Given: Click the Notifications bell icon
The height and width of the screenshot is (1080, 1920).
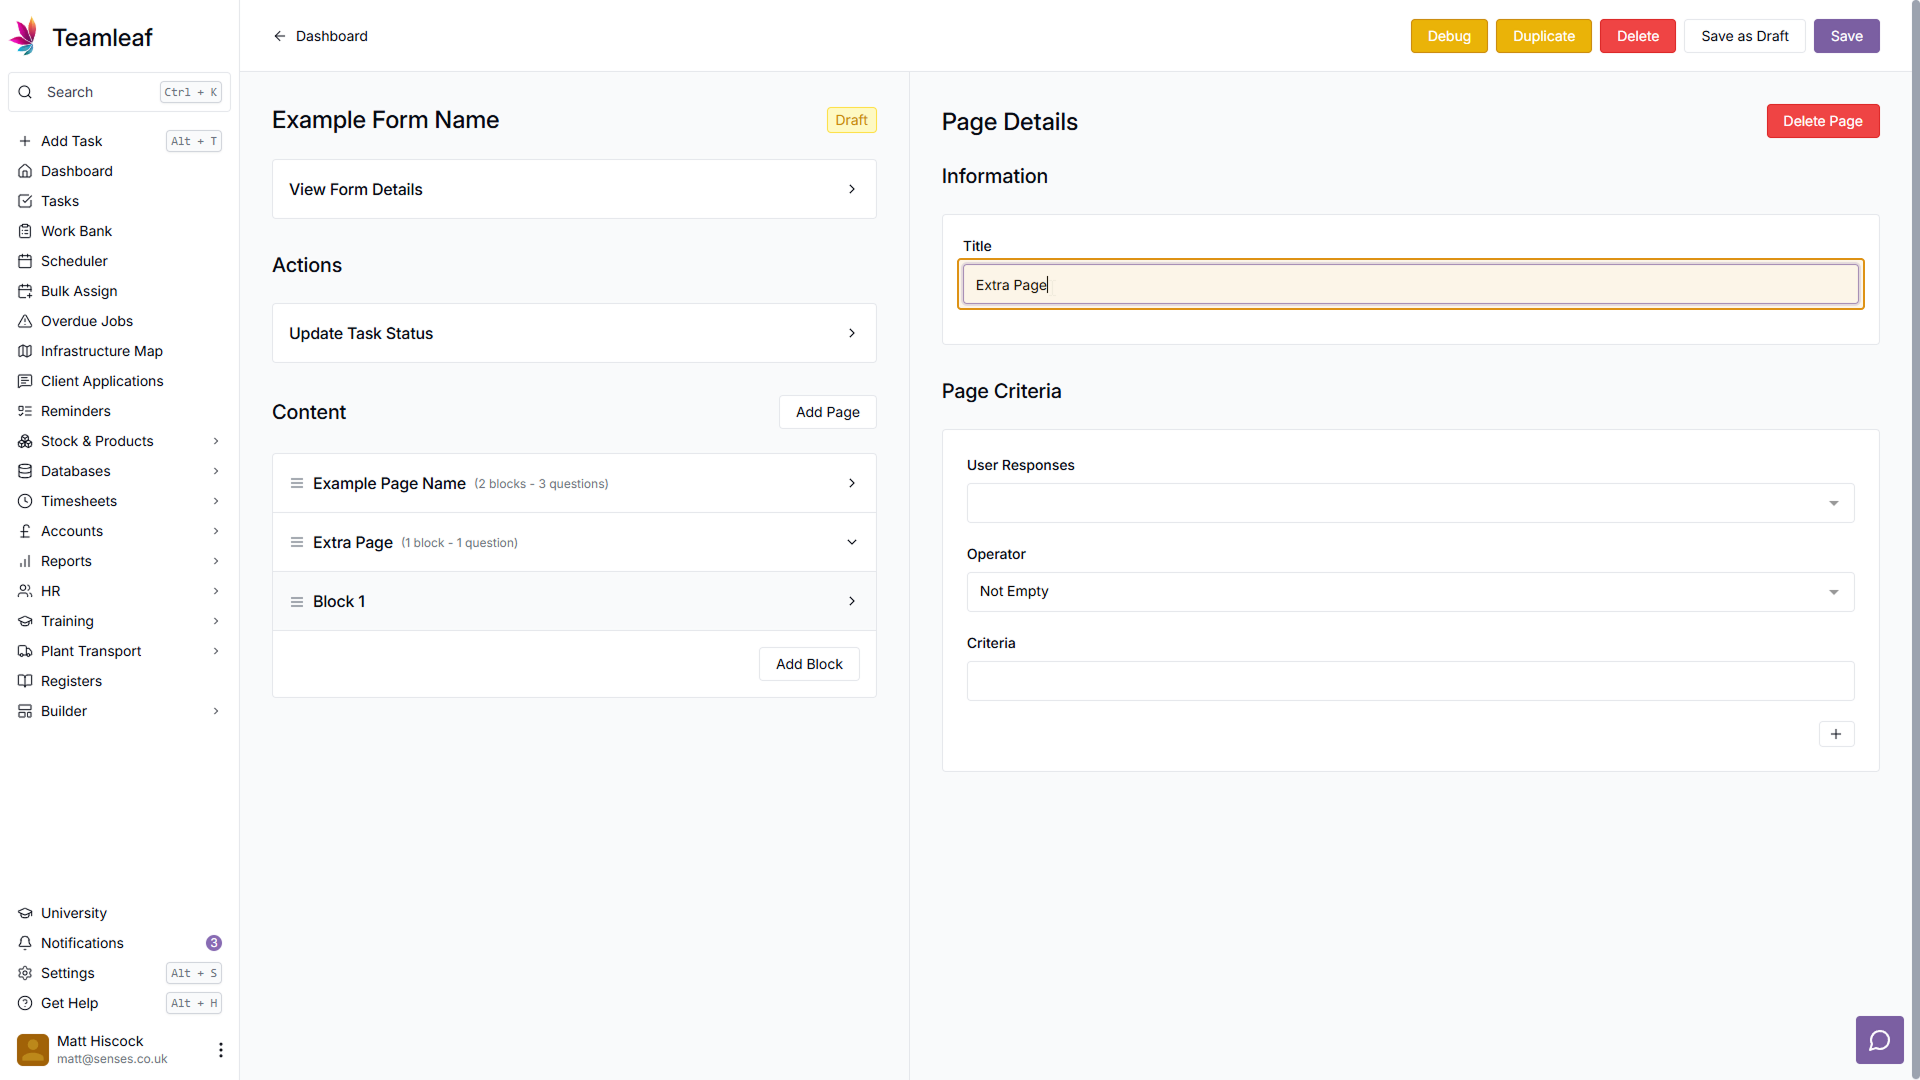Looking at the screenshot, I should pos(25,943).
